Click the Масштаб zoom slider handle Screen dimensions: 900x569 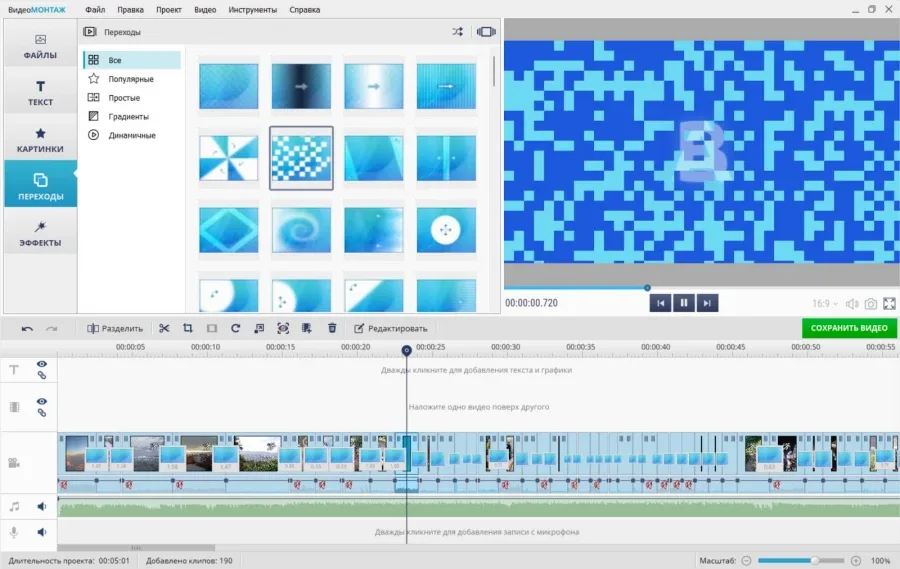814,561
